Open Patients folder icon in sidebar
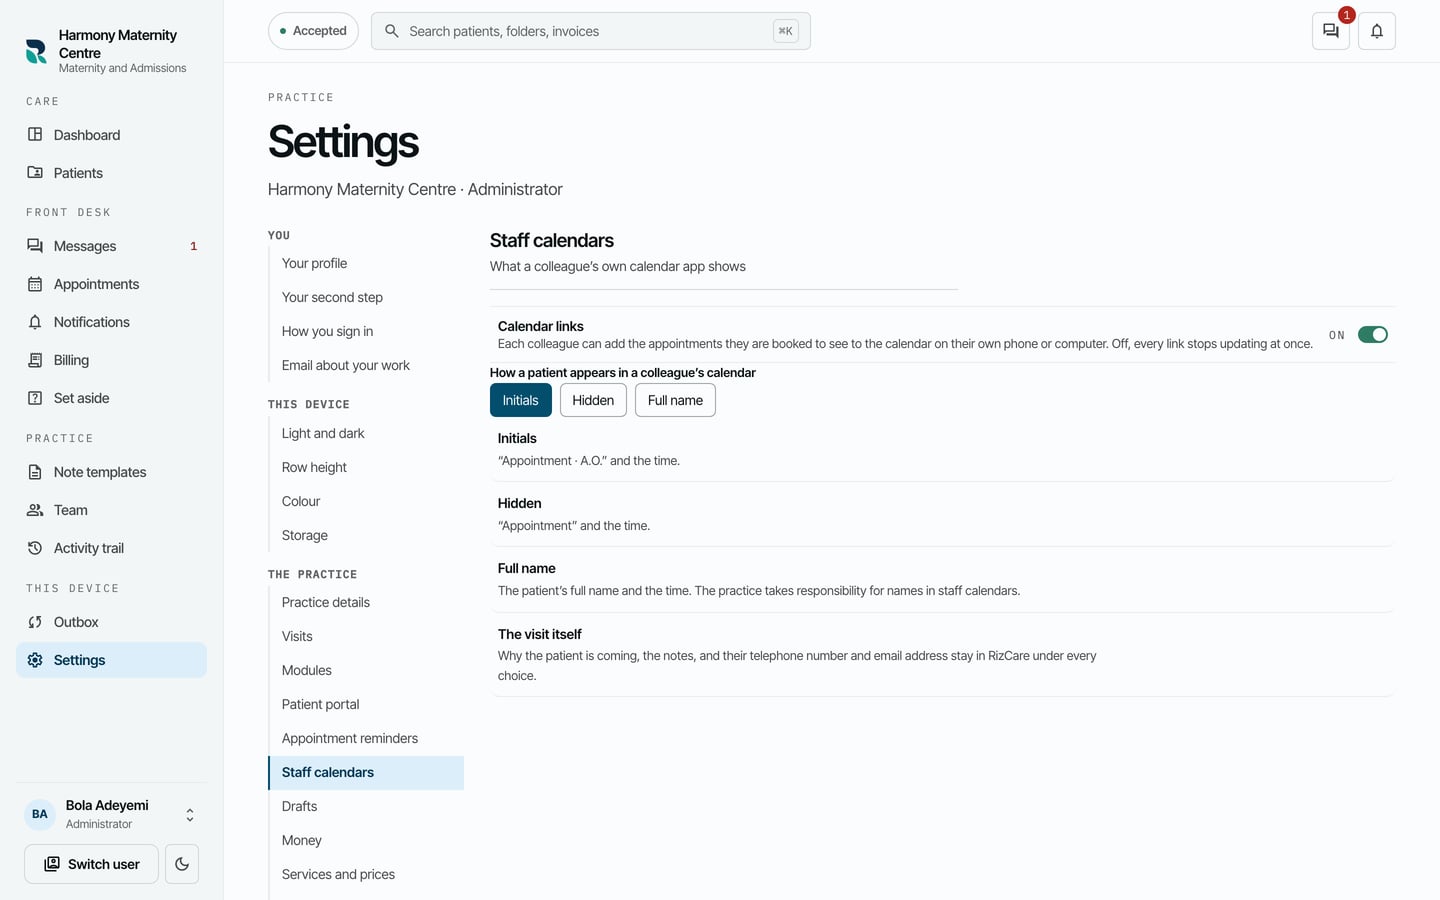1440x900 pixels. [35, 172]
